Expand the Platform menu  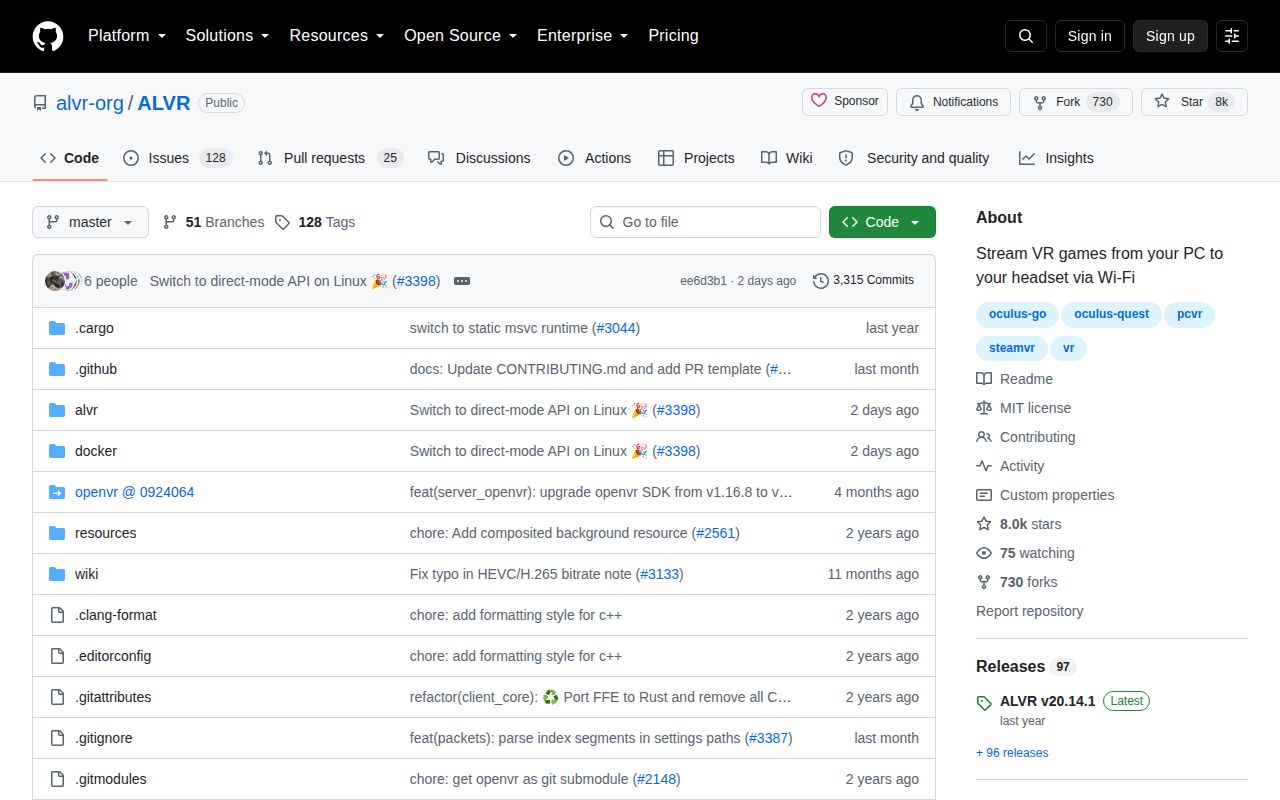127,36
